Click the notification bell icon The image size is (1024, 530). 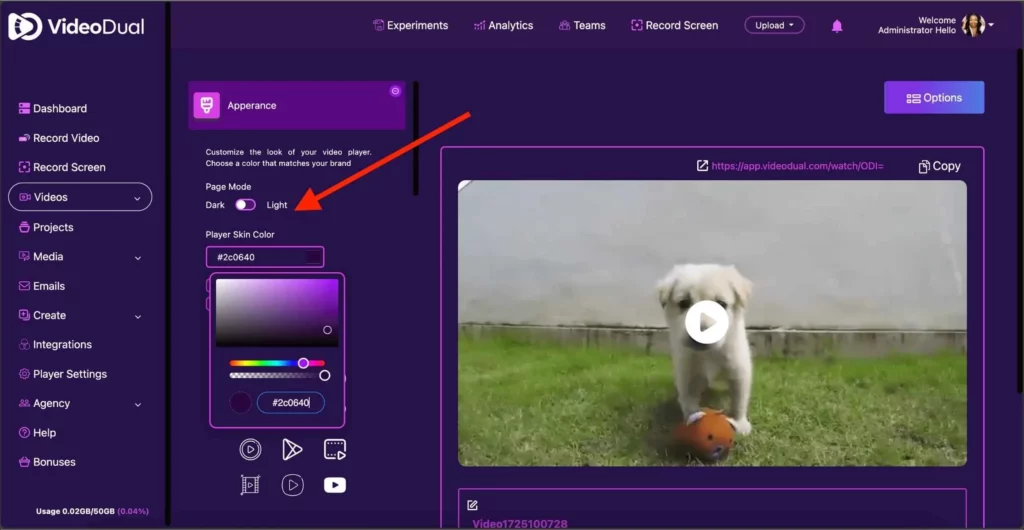837,26
